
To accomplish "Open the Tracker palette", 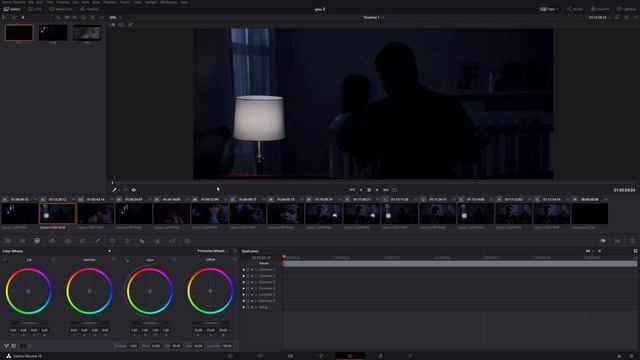I will coord(127,241).
